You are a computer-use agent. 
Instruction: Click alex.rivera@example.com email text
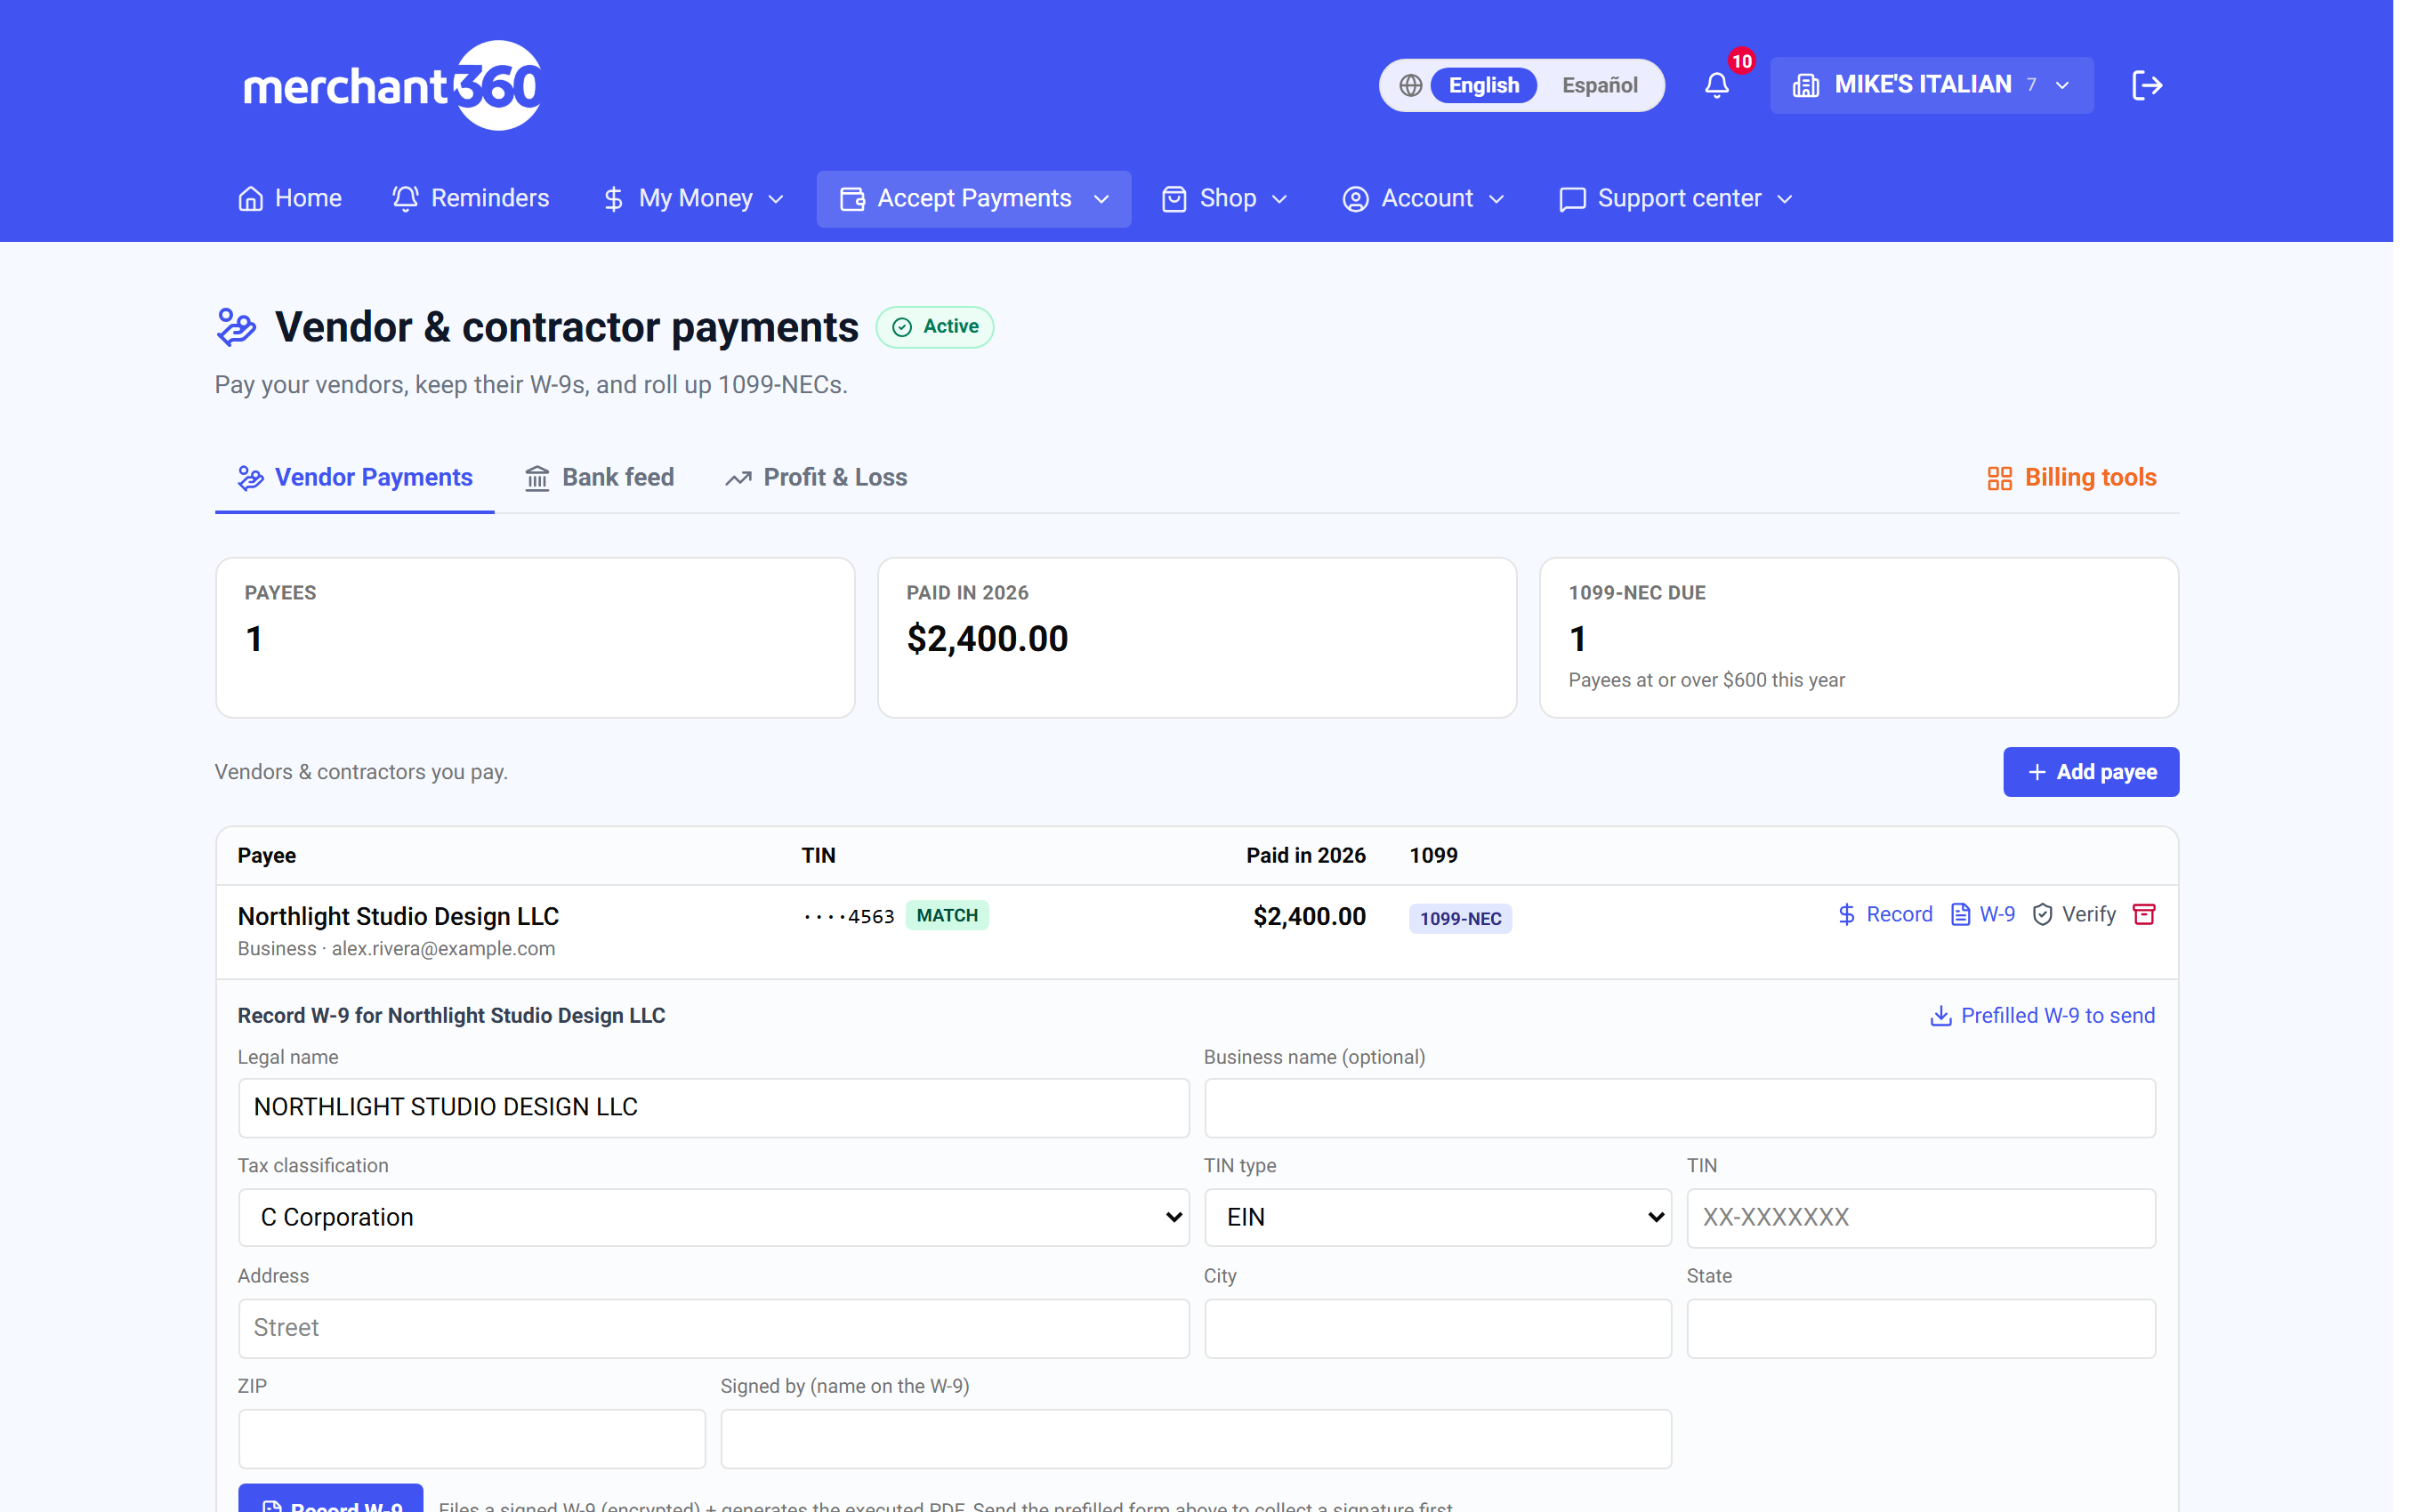(443, 949)
